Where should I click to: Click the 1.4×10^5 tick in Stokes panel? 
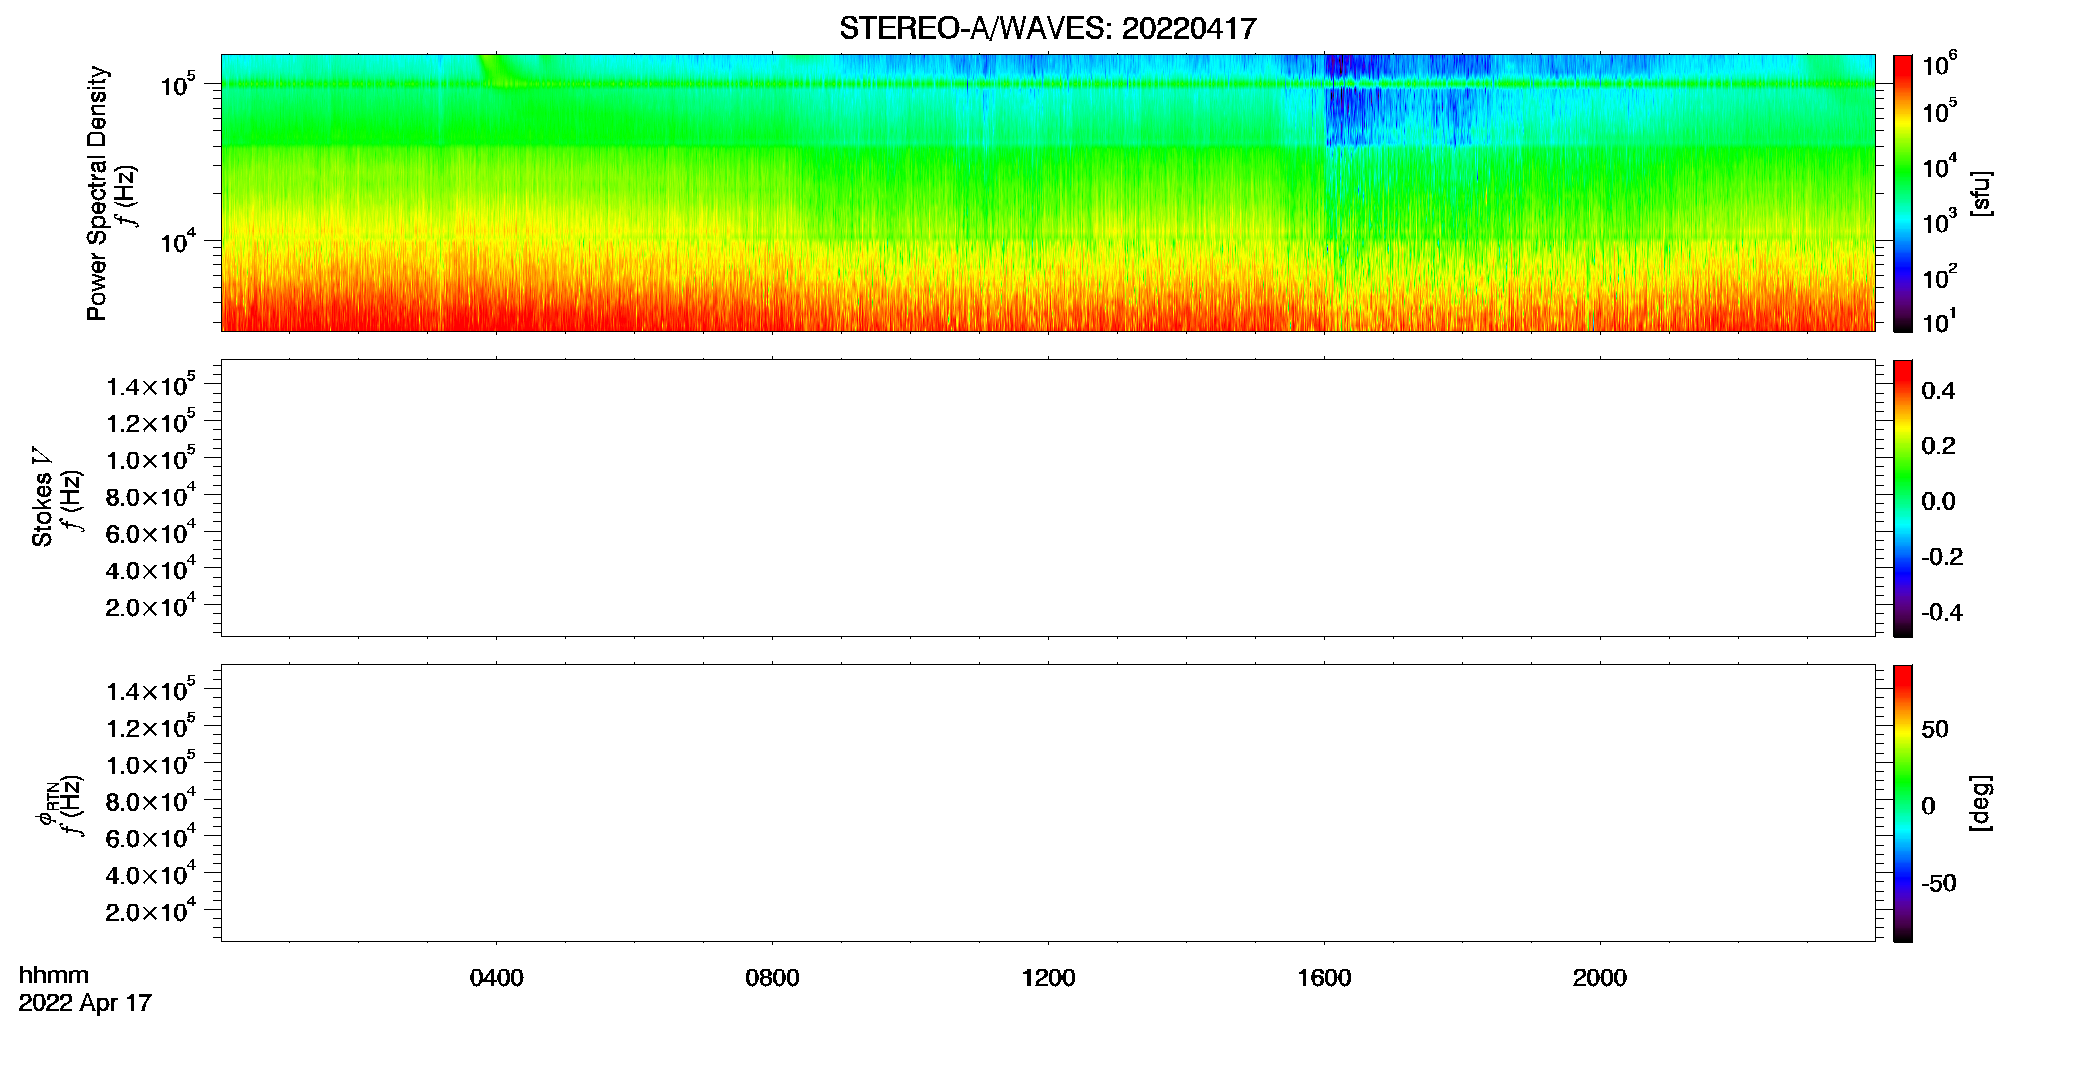coord(151,385)
